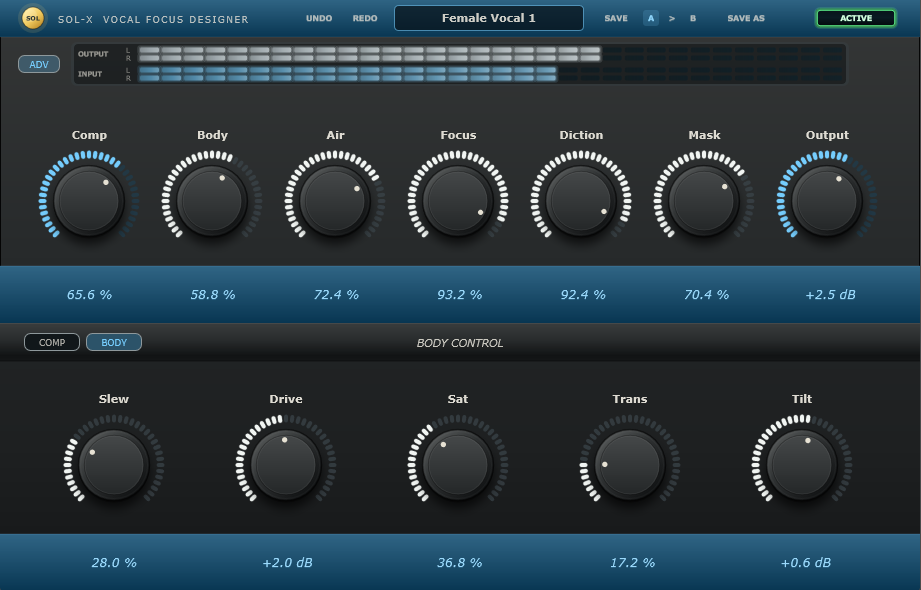Screen dimensions: 921x590
Task: Click the Slew knob
Action: [113, 465]
